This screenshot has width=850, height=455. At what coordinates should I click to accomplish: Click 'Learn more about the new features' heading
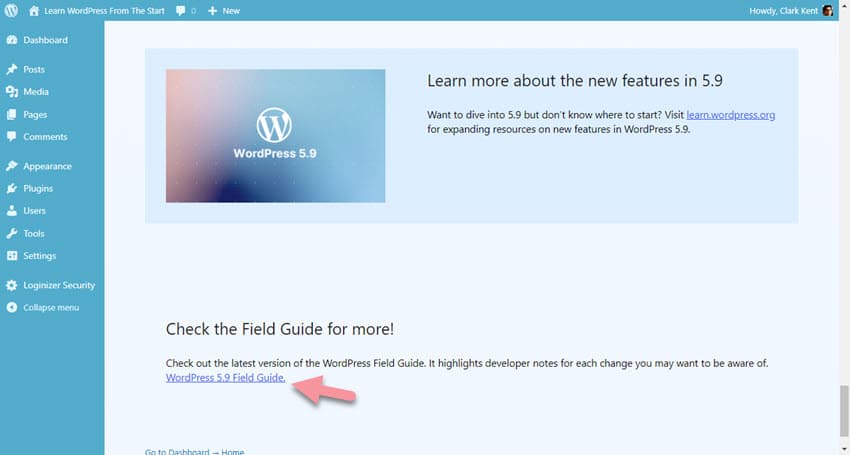pyautogui.click(x=575, y=81)
